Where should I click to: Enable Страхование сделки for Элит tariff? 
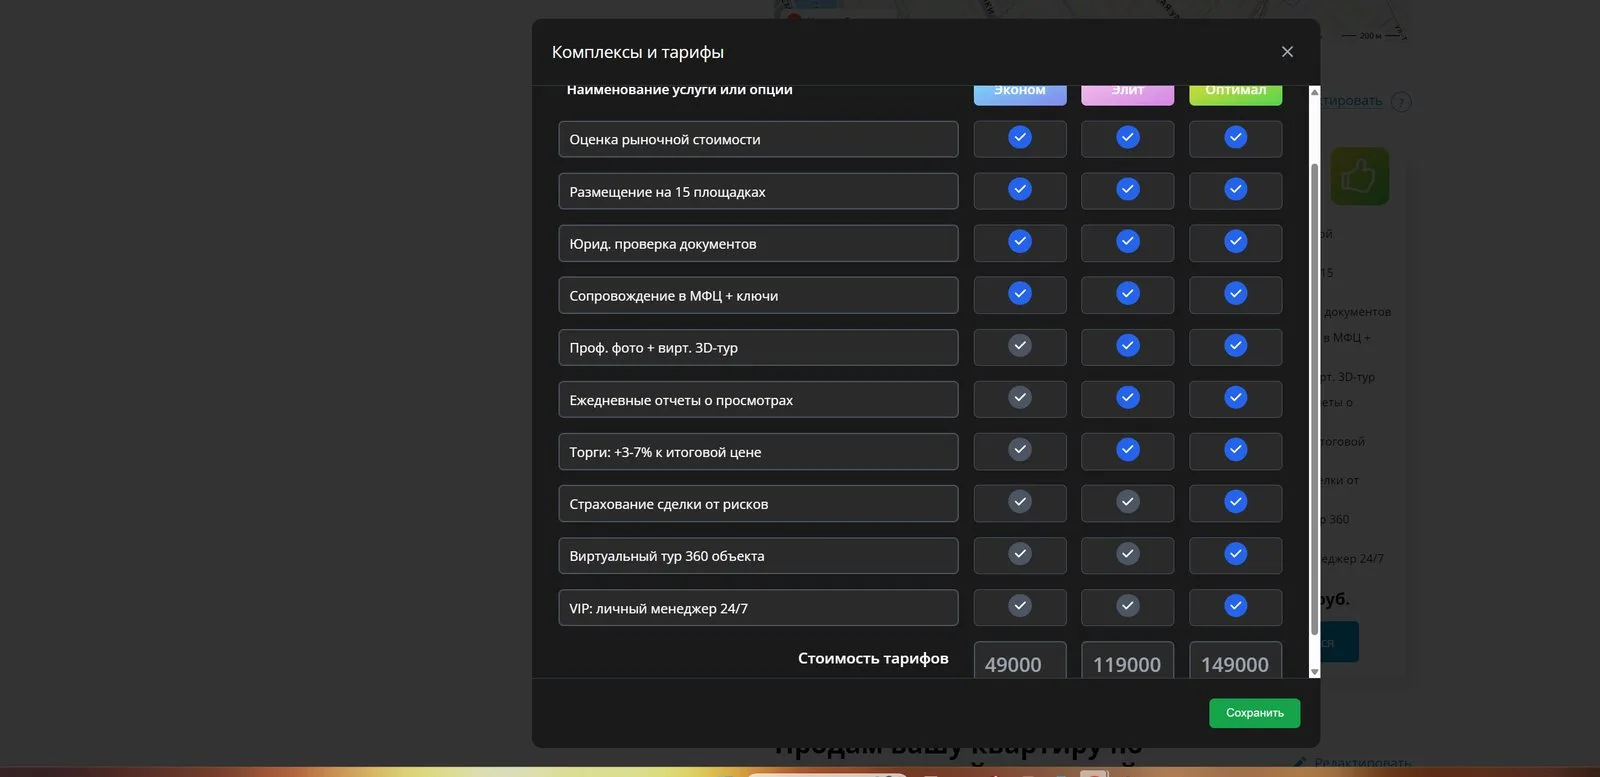pyautogui.click(x=1128, y=501)
